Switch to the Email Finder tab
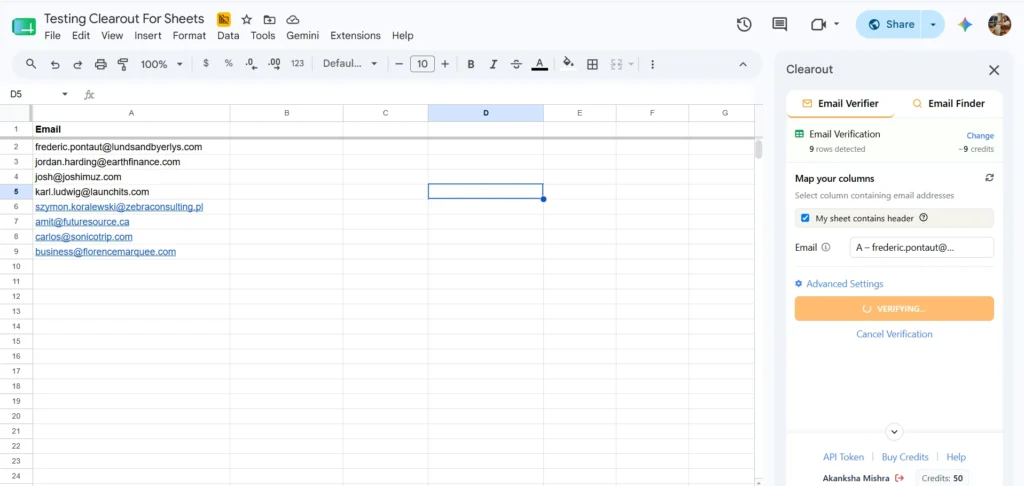Viewport: 1024px width, 486px height. coord(948,103)
